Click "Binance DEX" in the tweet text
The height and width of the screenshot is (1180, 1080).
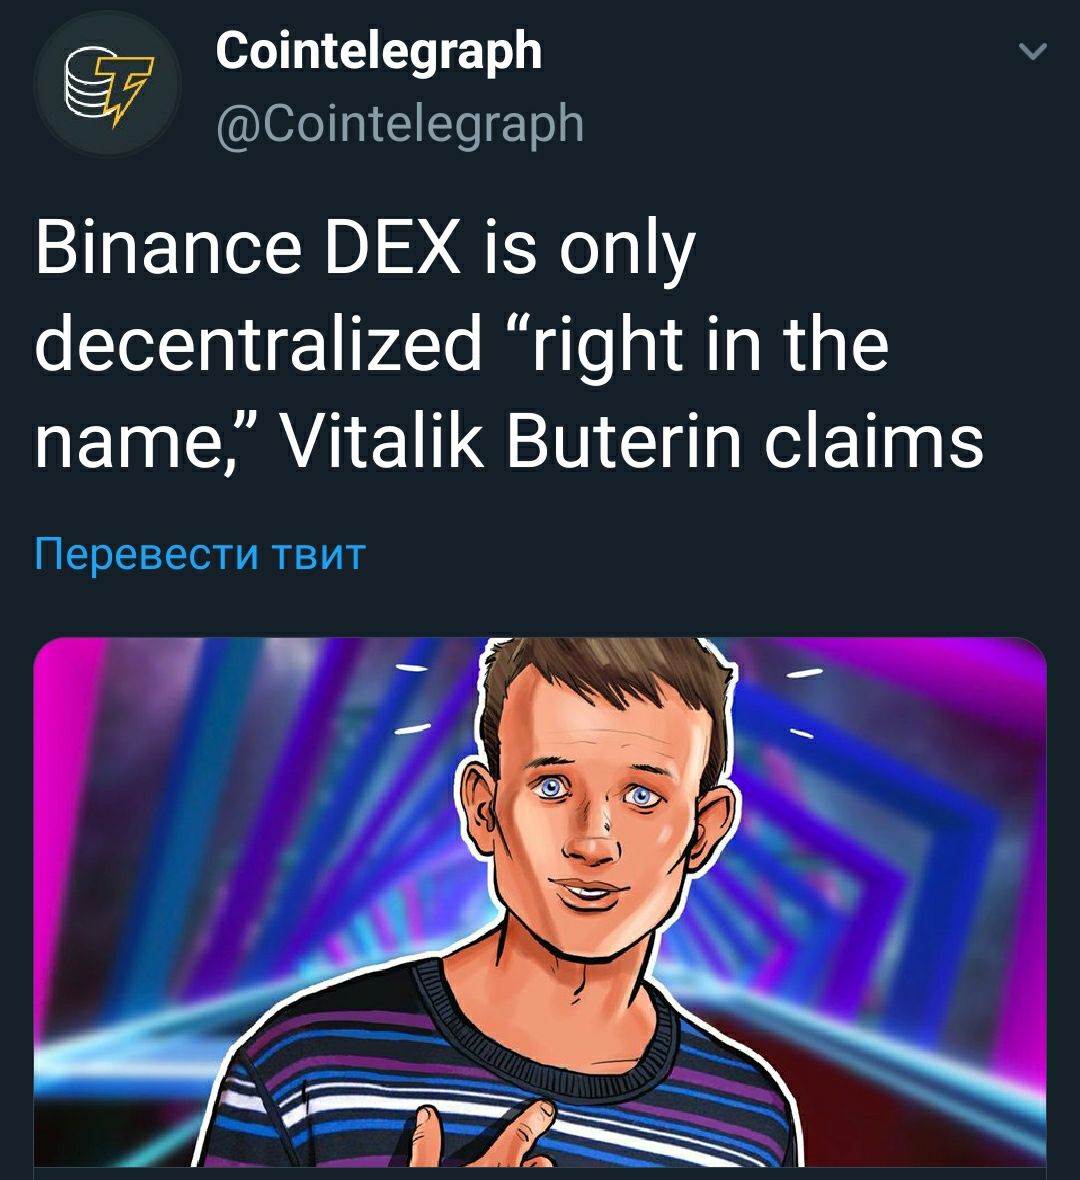[248, 249]
